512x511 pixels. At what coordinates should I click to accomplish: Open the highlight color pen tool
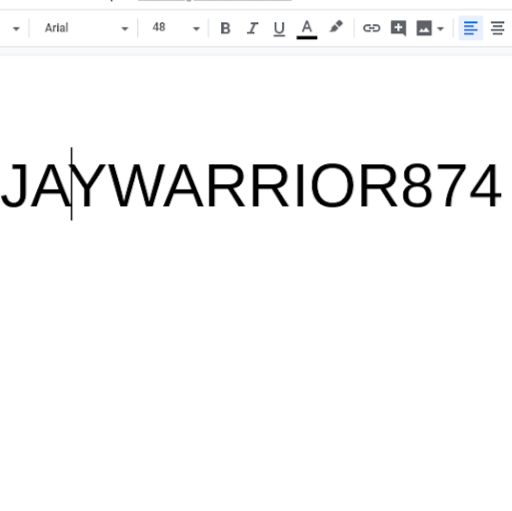click(x=336, y=27)
